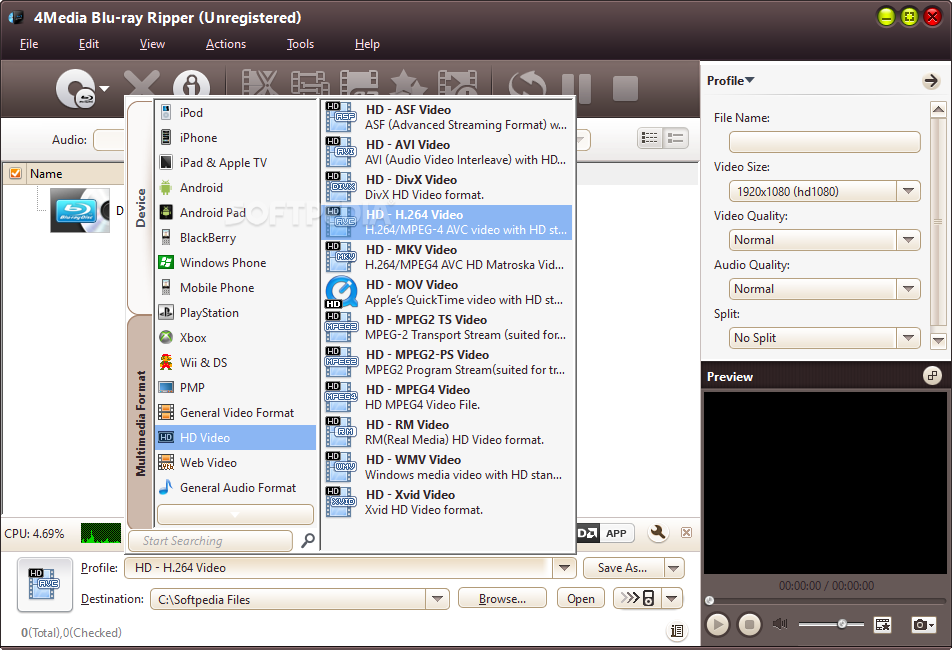
Task: Expand the Video Quality dropdown
Action: (908, 240)
